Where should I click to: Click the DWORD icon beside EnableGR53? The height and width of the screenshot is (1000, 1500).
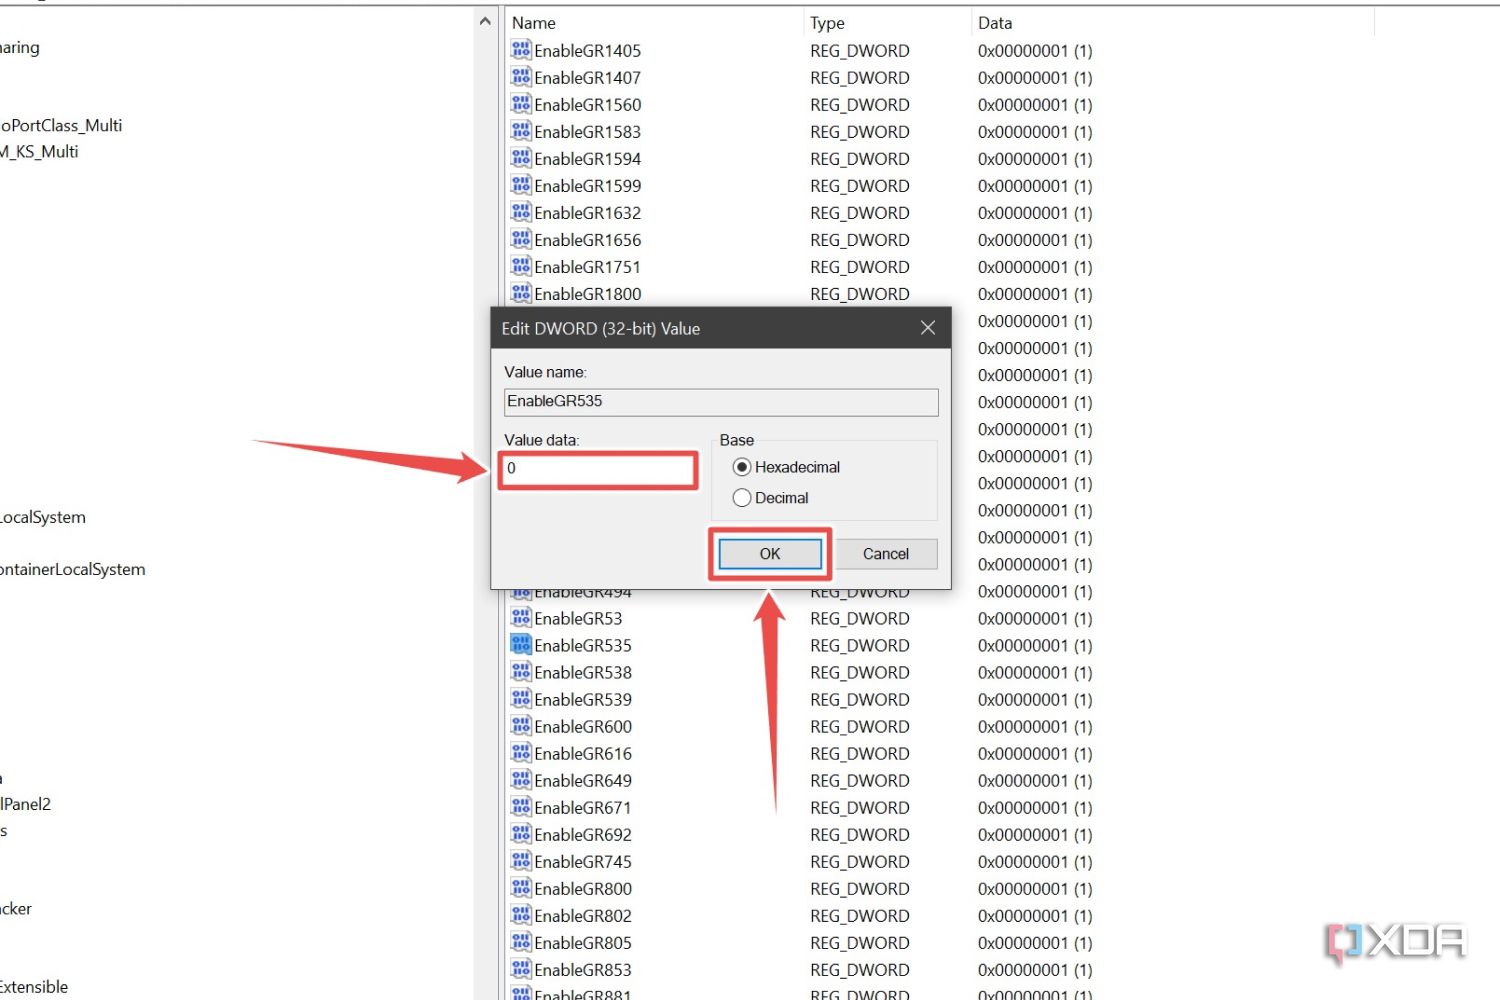521,618
